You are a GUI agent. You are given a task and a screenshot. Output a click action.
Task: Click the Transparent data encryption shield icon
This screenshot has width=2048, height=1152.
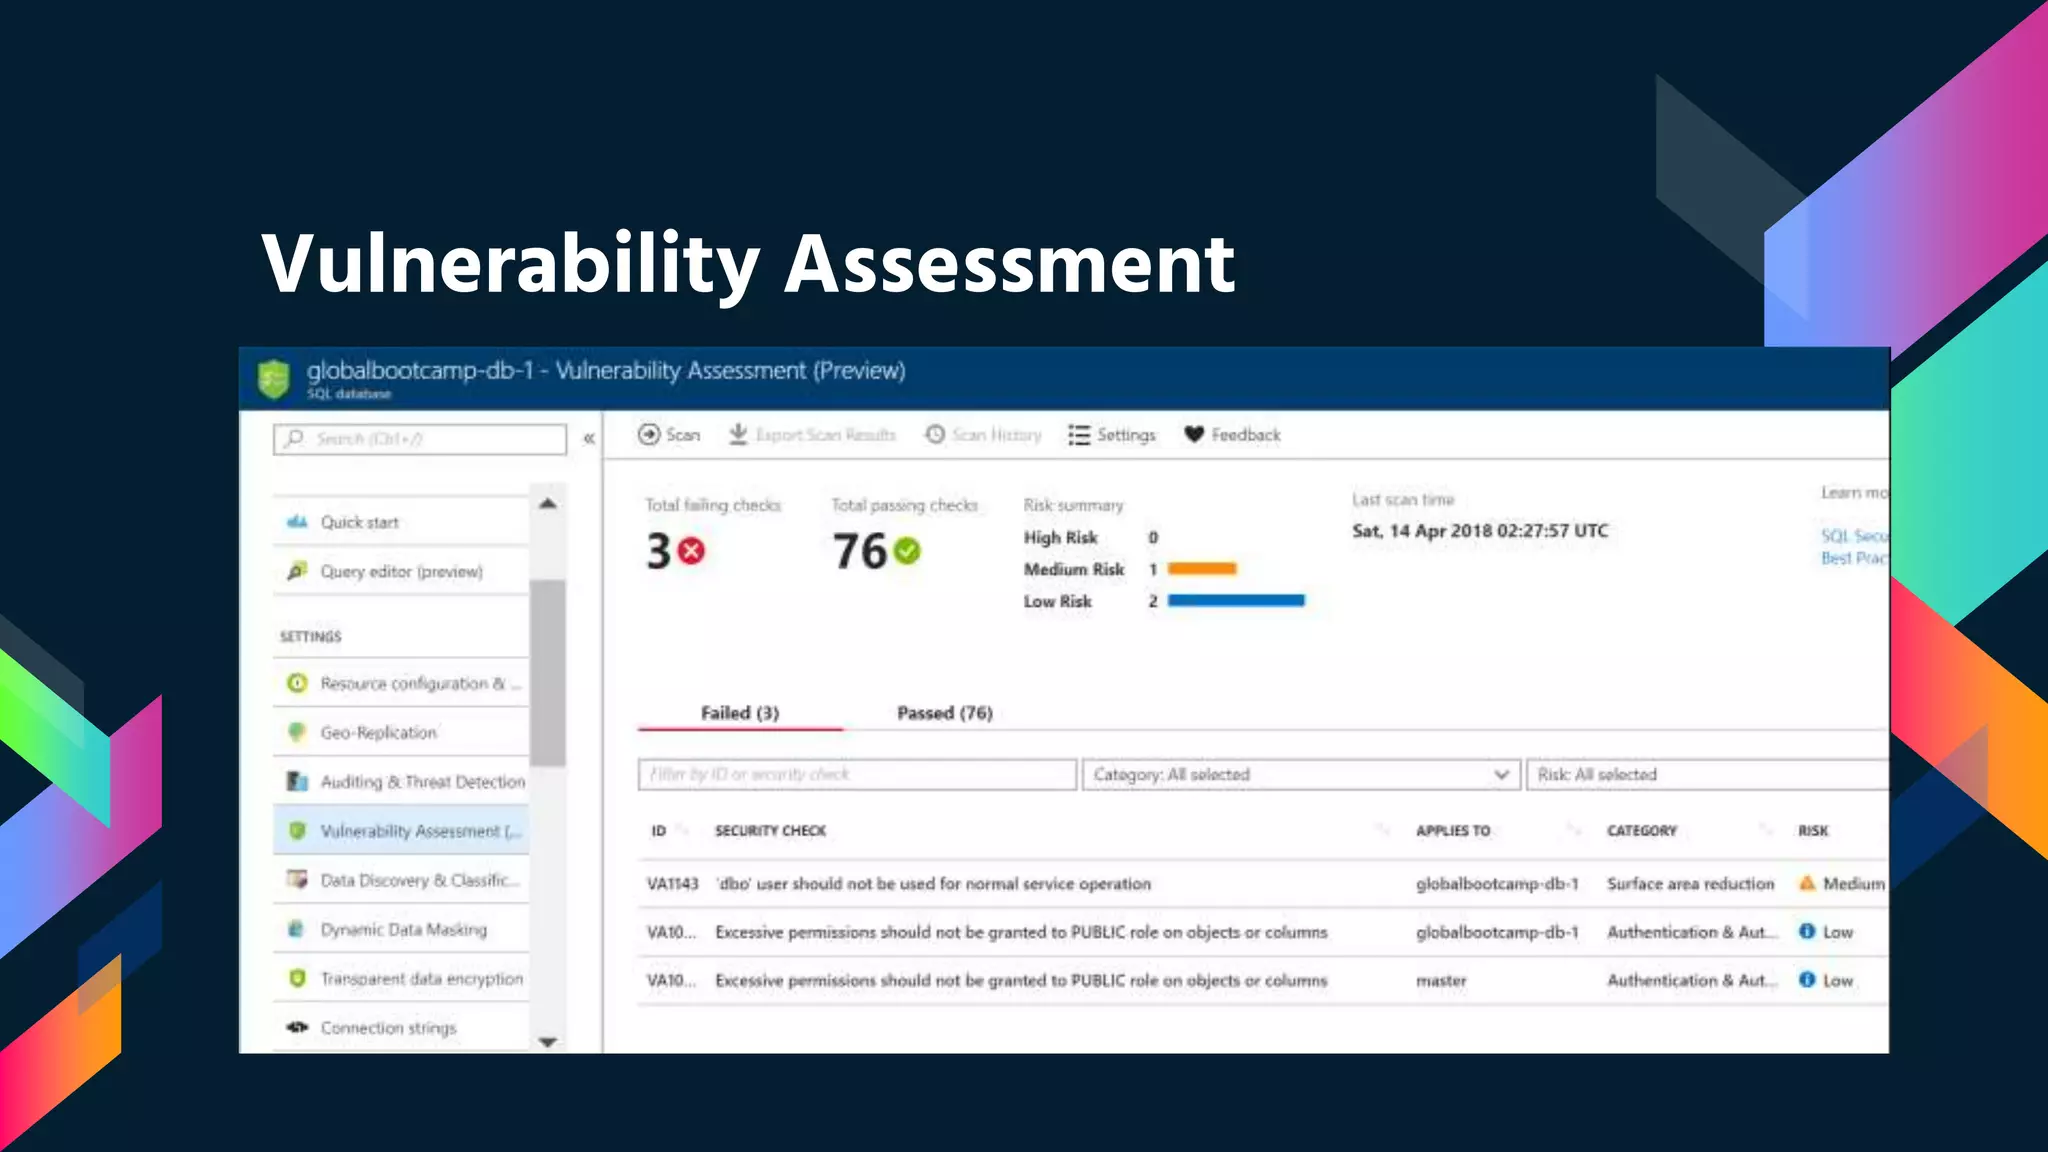297,978
